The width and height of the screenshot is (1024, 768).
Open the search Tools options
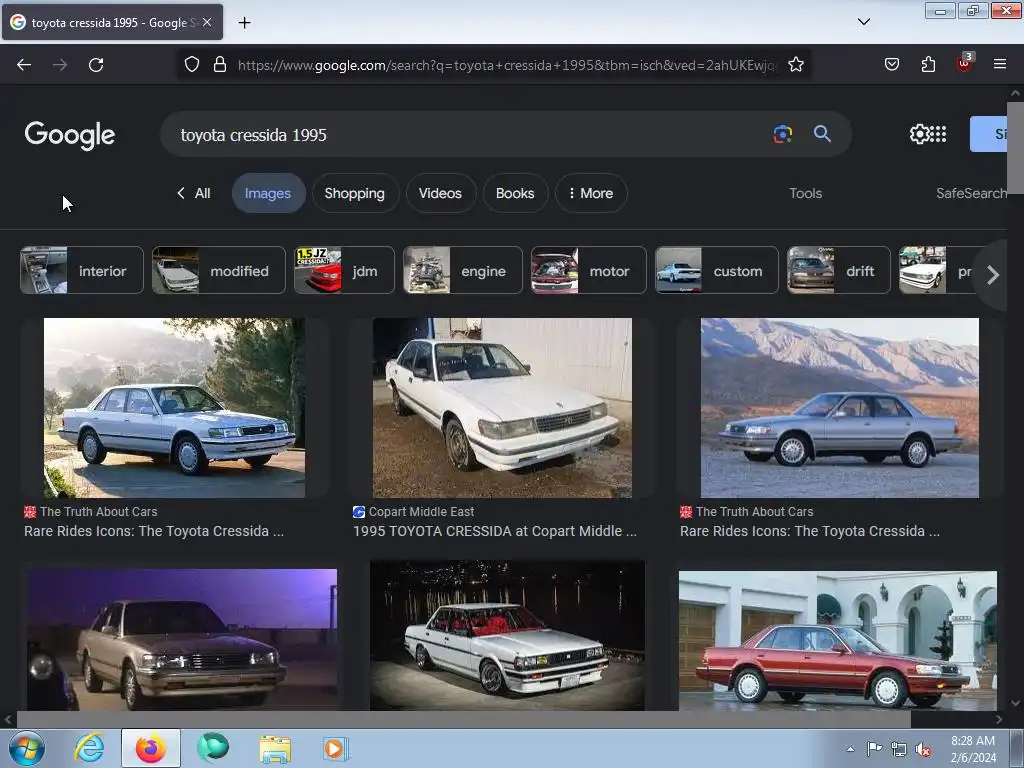coord(805,193)
